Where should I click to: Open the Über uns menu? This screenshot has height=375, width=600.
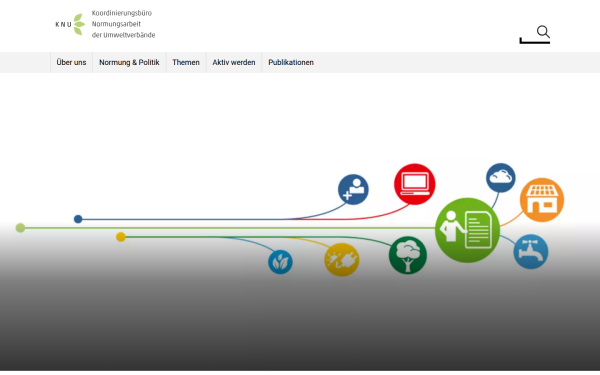coord(71,62)
